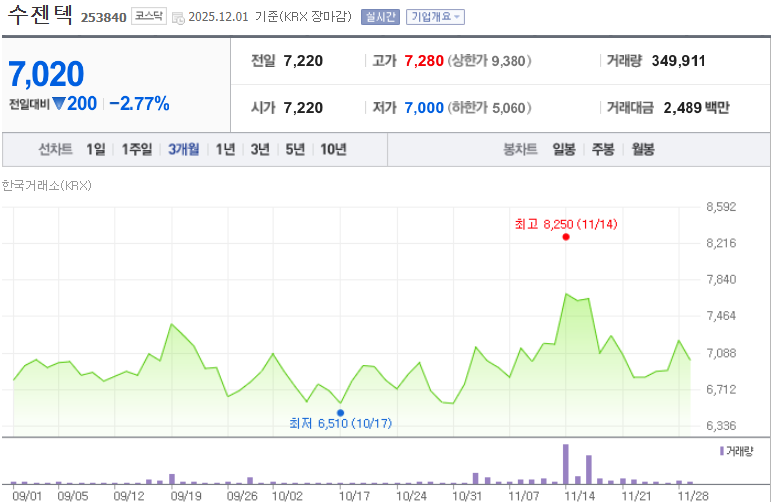This screenshot has height=502, width=771.
Task: Click the high price 7,280
Action: (424, 61)
